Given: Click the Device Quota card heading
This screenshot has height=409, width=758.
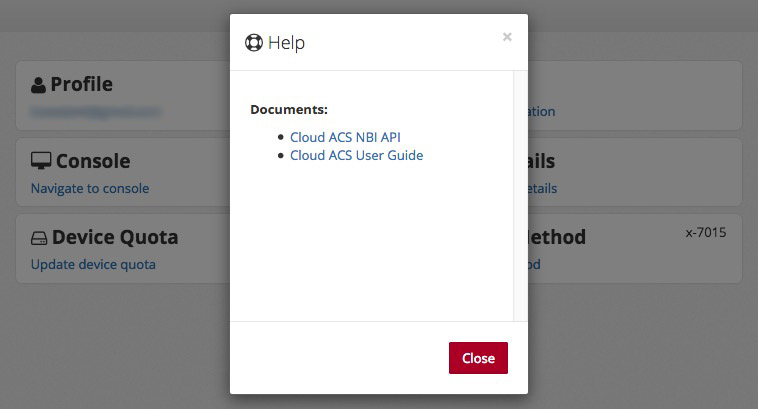Looking at the screenshot, I should click(x=115, y=238).
